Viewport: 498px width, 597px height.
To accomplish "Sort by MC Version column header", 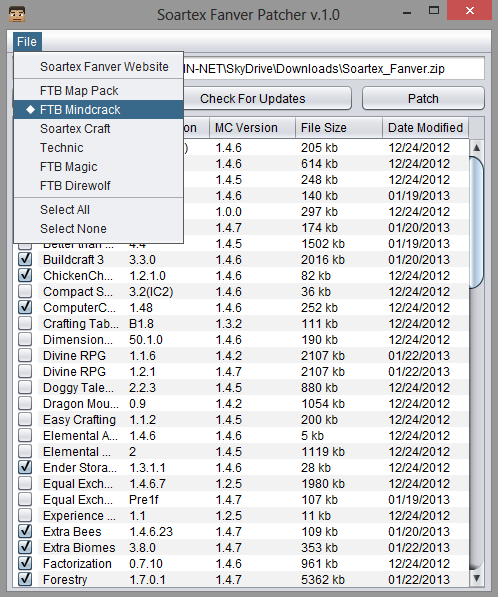I will (x=252, y=128).
